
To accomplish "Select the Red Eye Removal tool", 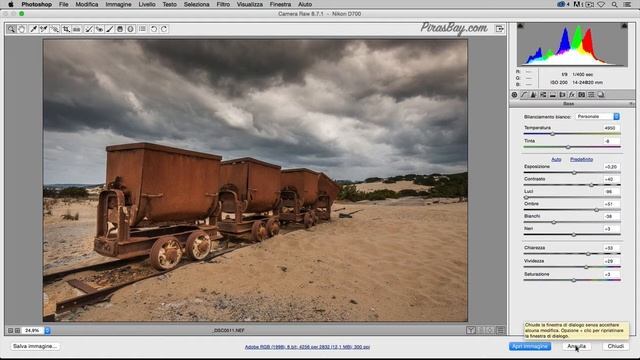I will click(x=99, y=29).
